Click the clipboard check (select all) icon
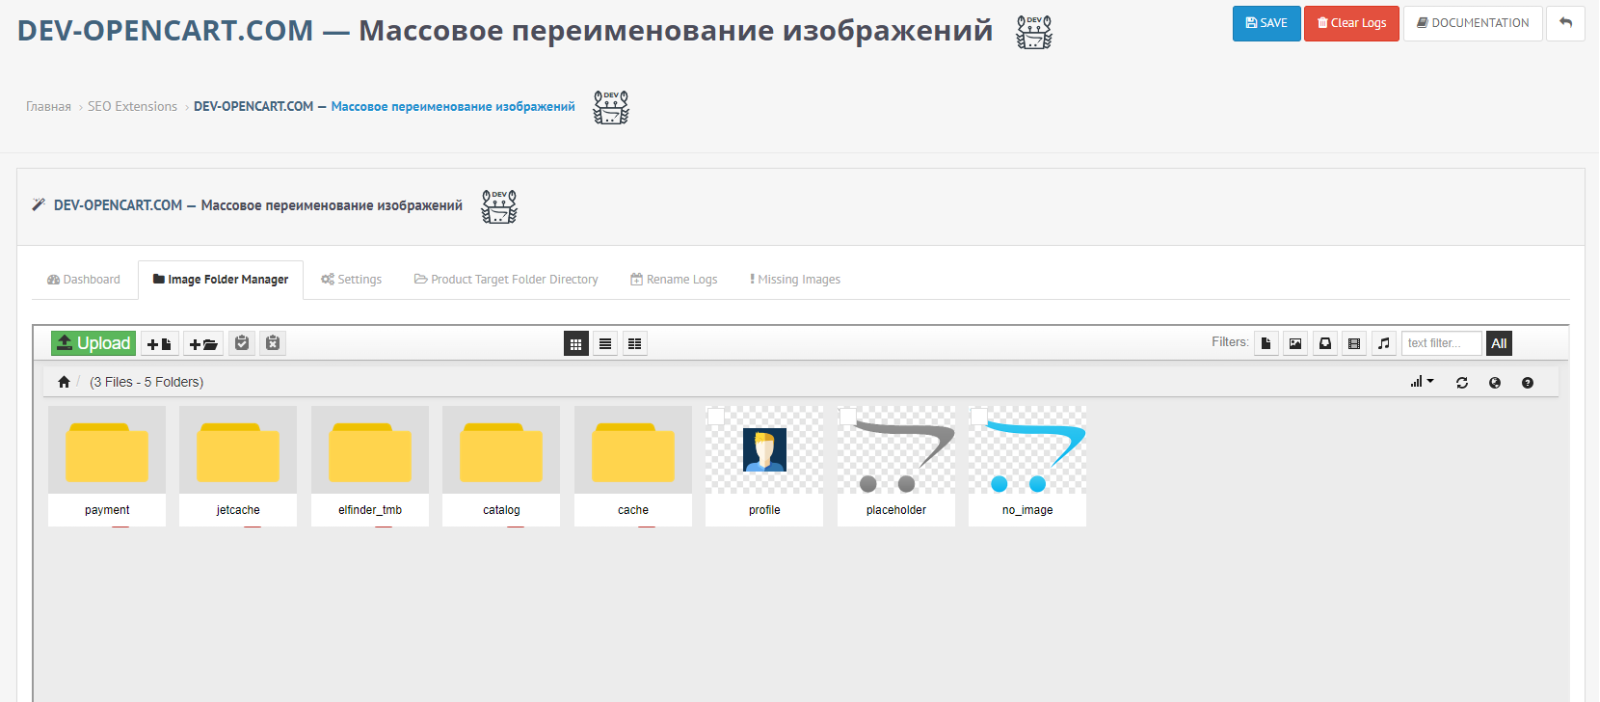Viewport: 1600px width, 702px height. (242, 343)
